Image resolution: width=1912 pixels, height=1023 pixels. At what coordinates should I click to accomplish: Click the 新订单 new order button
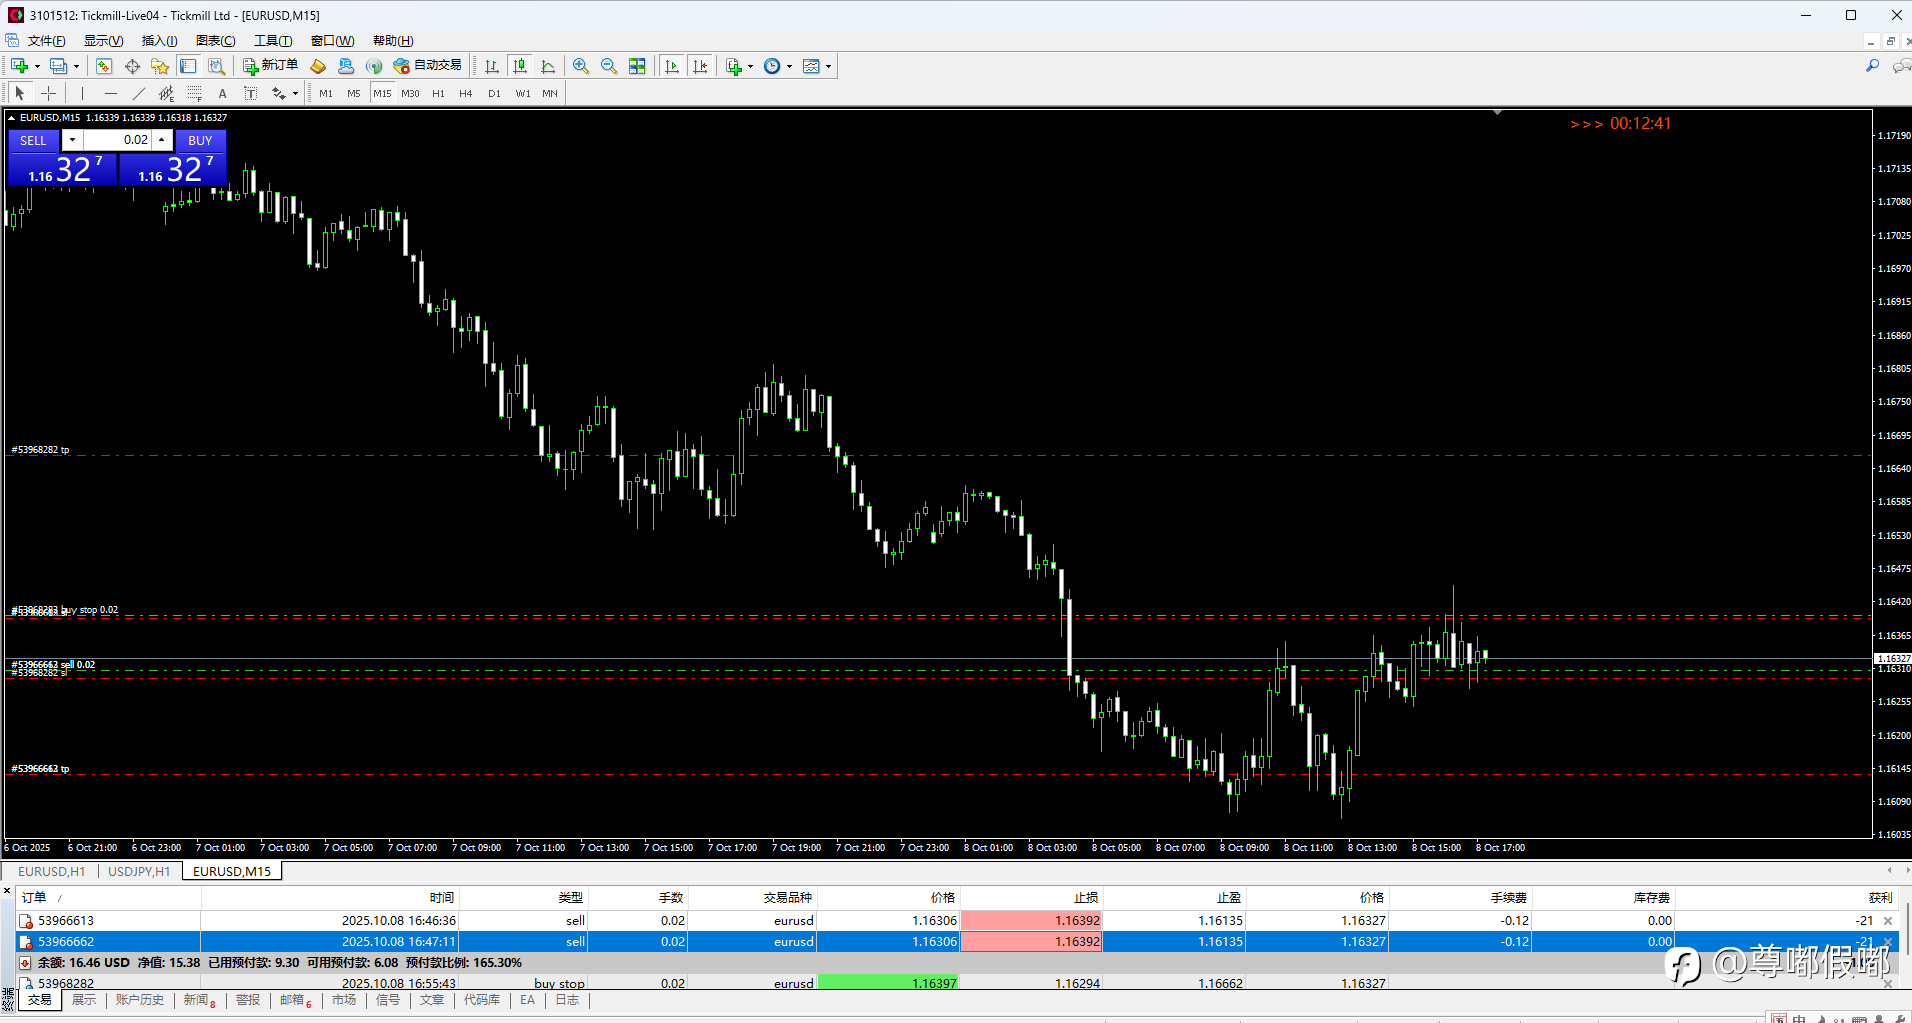tap(270, 66)
